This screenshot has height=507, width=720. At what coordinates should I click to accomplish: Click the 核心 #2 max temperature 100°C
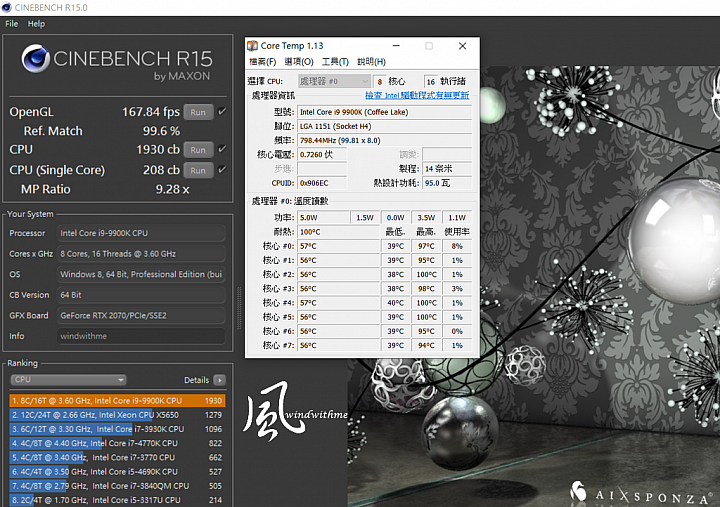coord(426,275)
